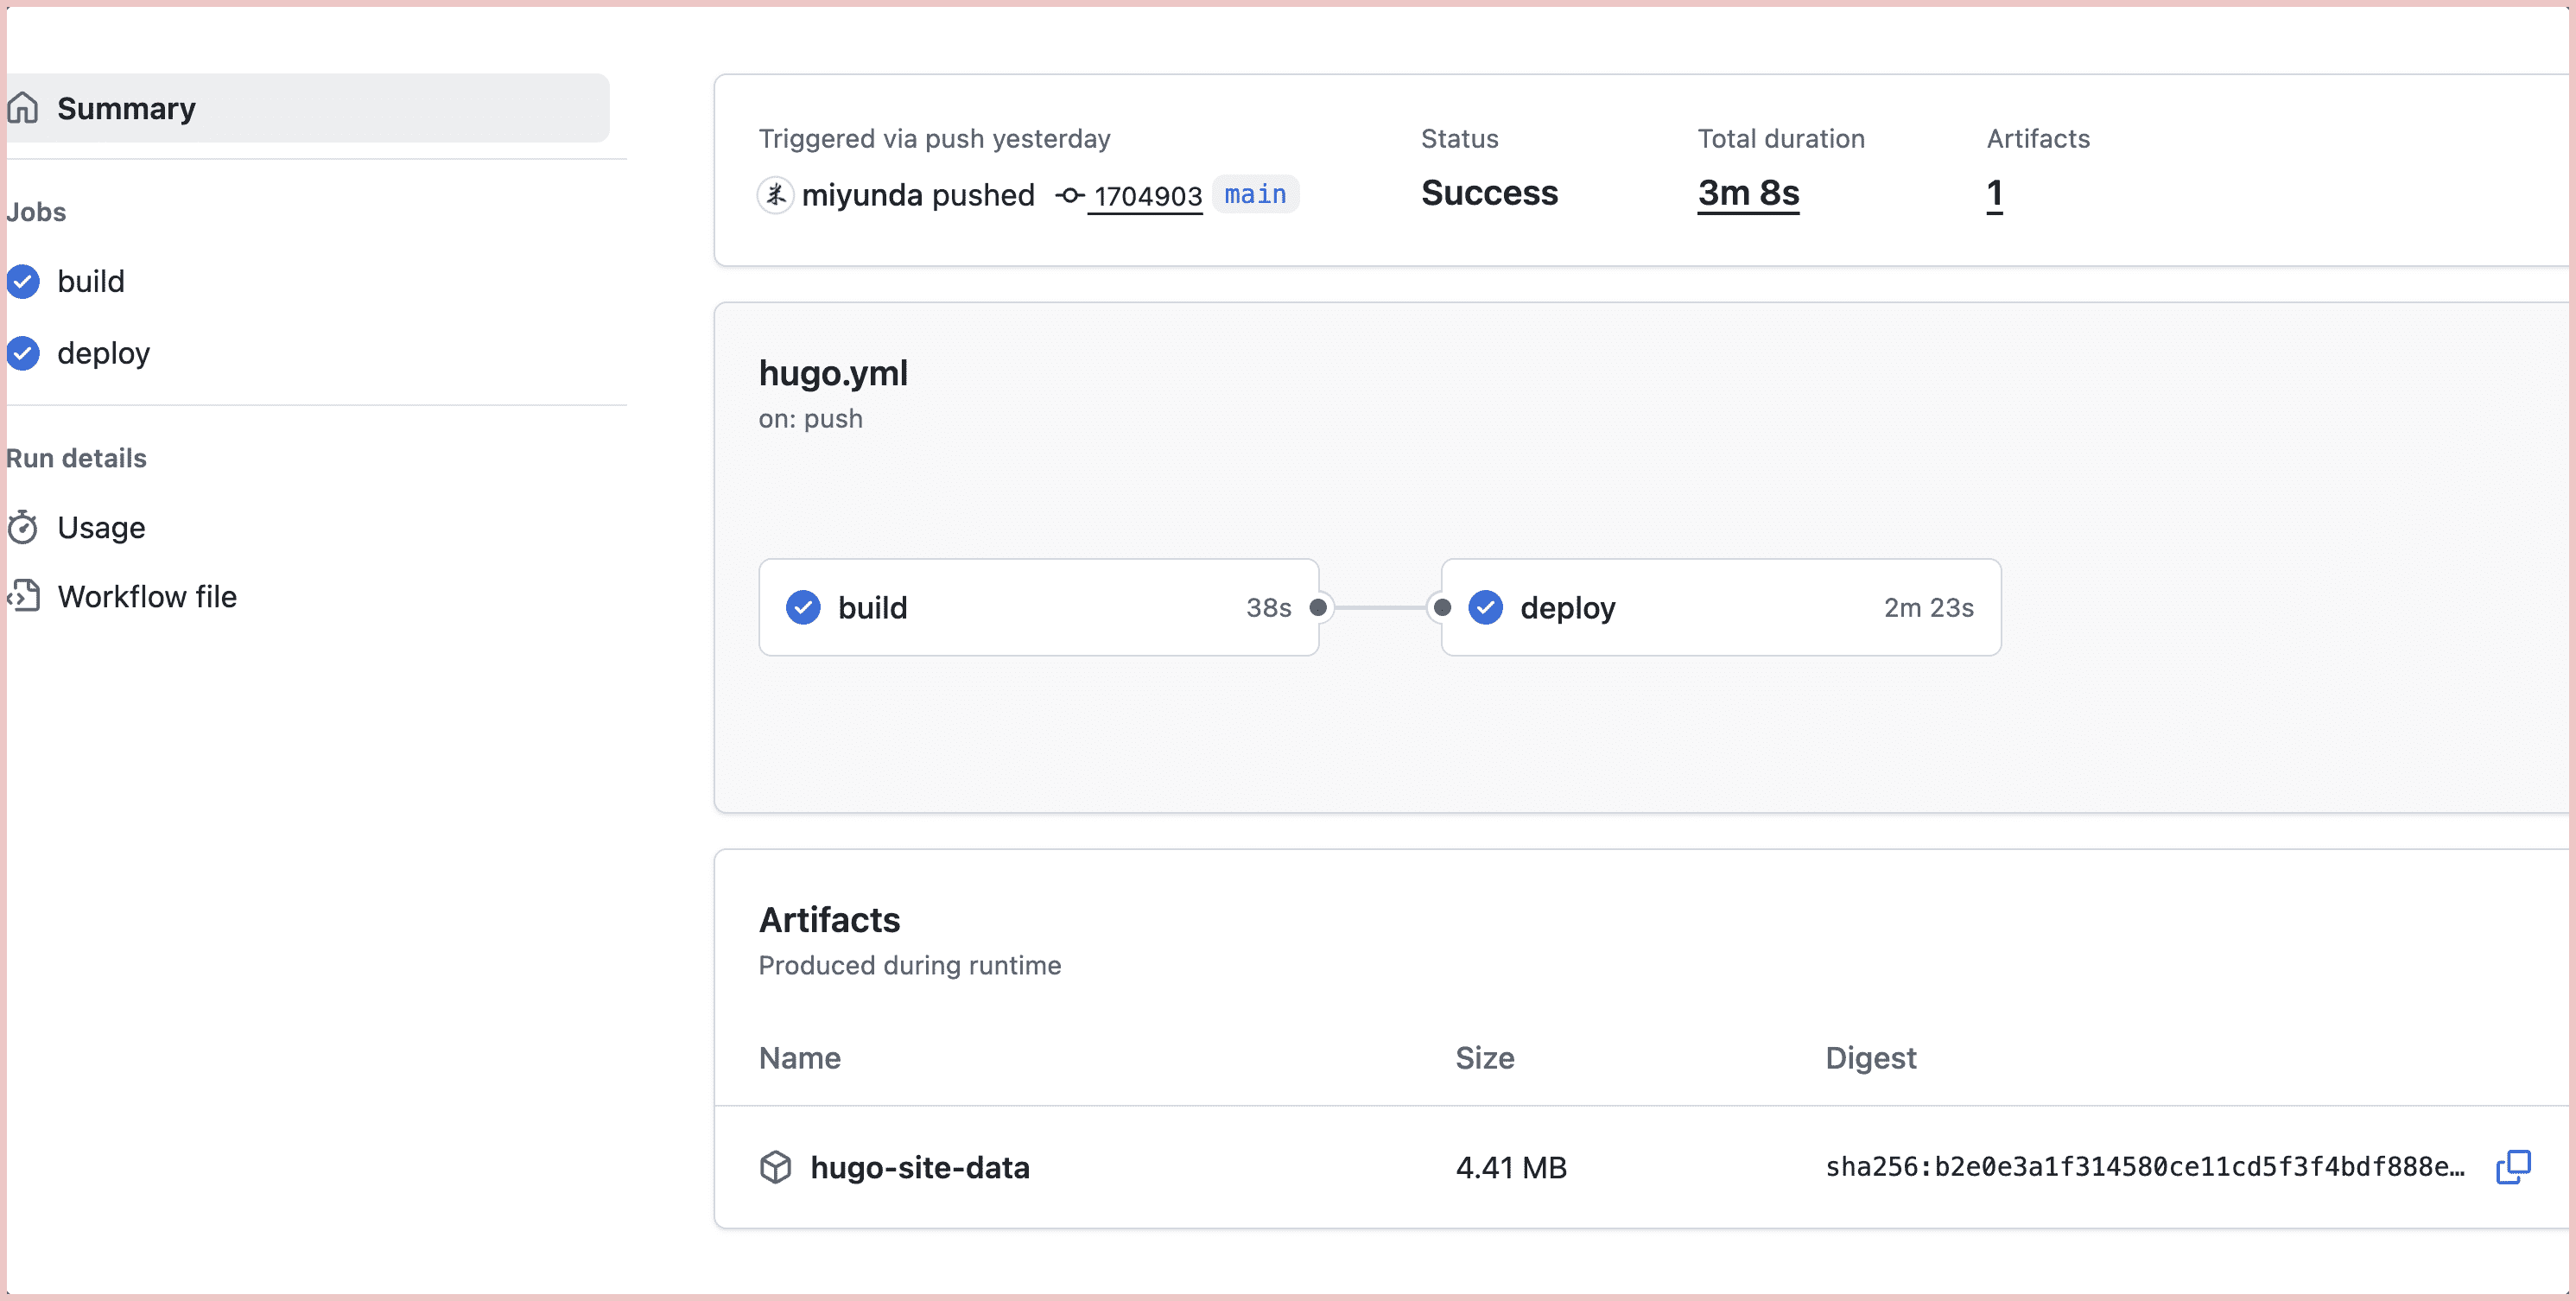Click miyunda's avatar icon
This screenshot has width=2576, height=1301.
(775, 195)
